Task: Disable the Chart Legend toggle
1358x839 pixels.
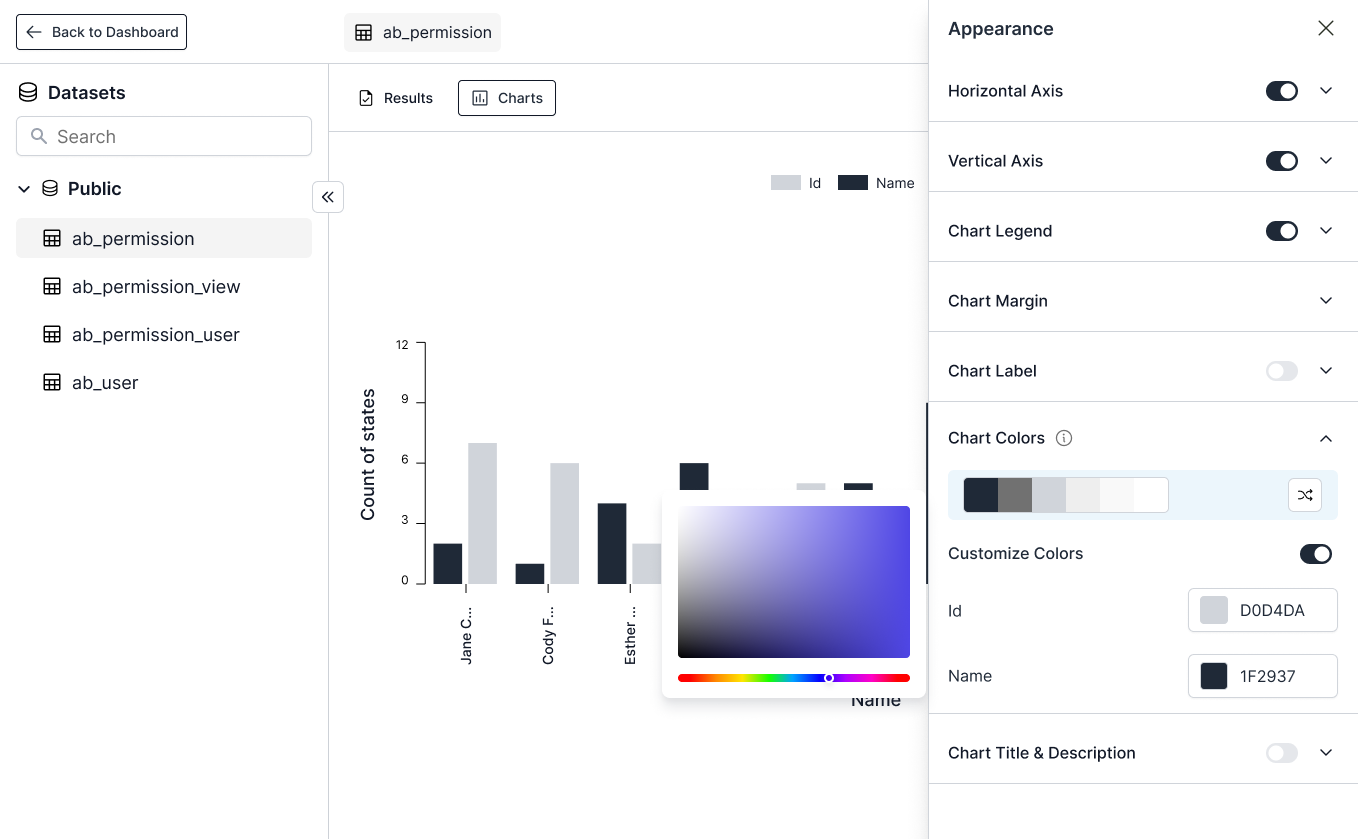Action: pyautogui.click(x=1281, y=231)
